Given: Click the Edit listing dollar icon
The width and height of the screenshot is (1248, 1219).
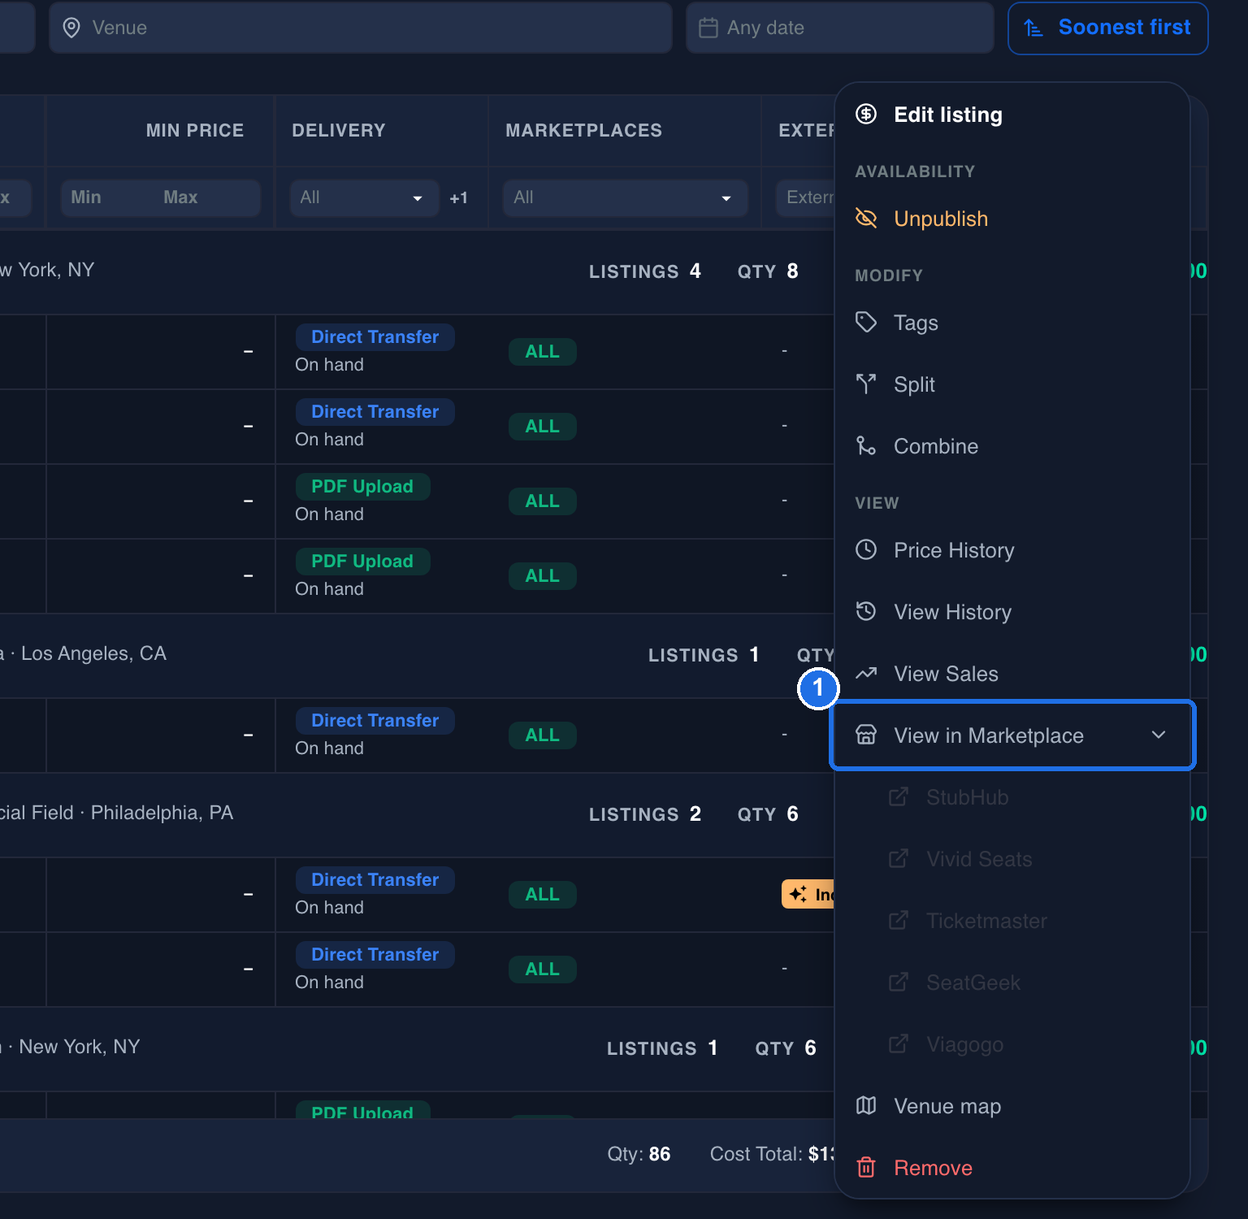Looking at the screenshot, I should tap(866, 114).
